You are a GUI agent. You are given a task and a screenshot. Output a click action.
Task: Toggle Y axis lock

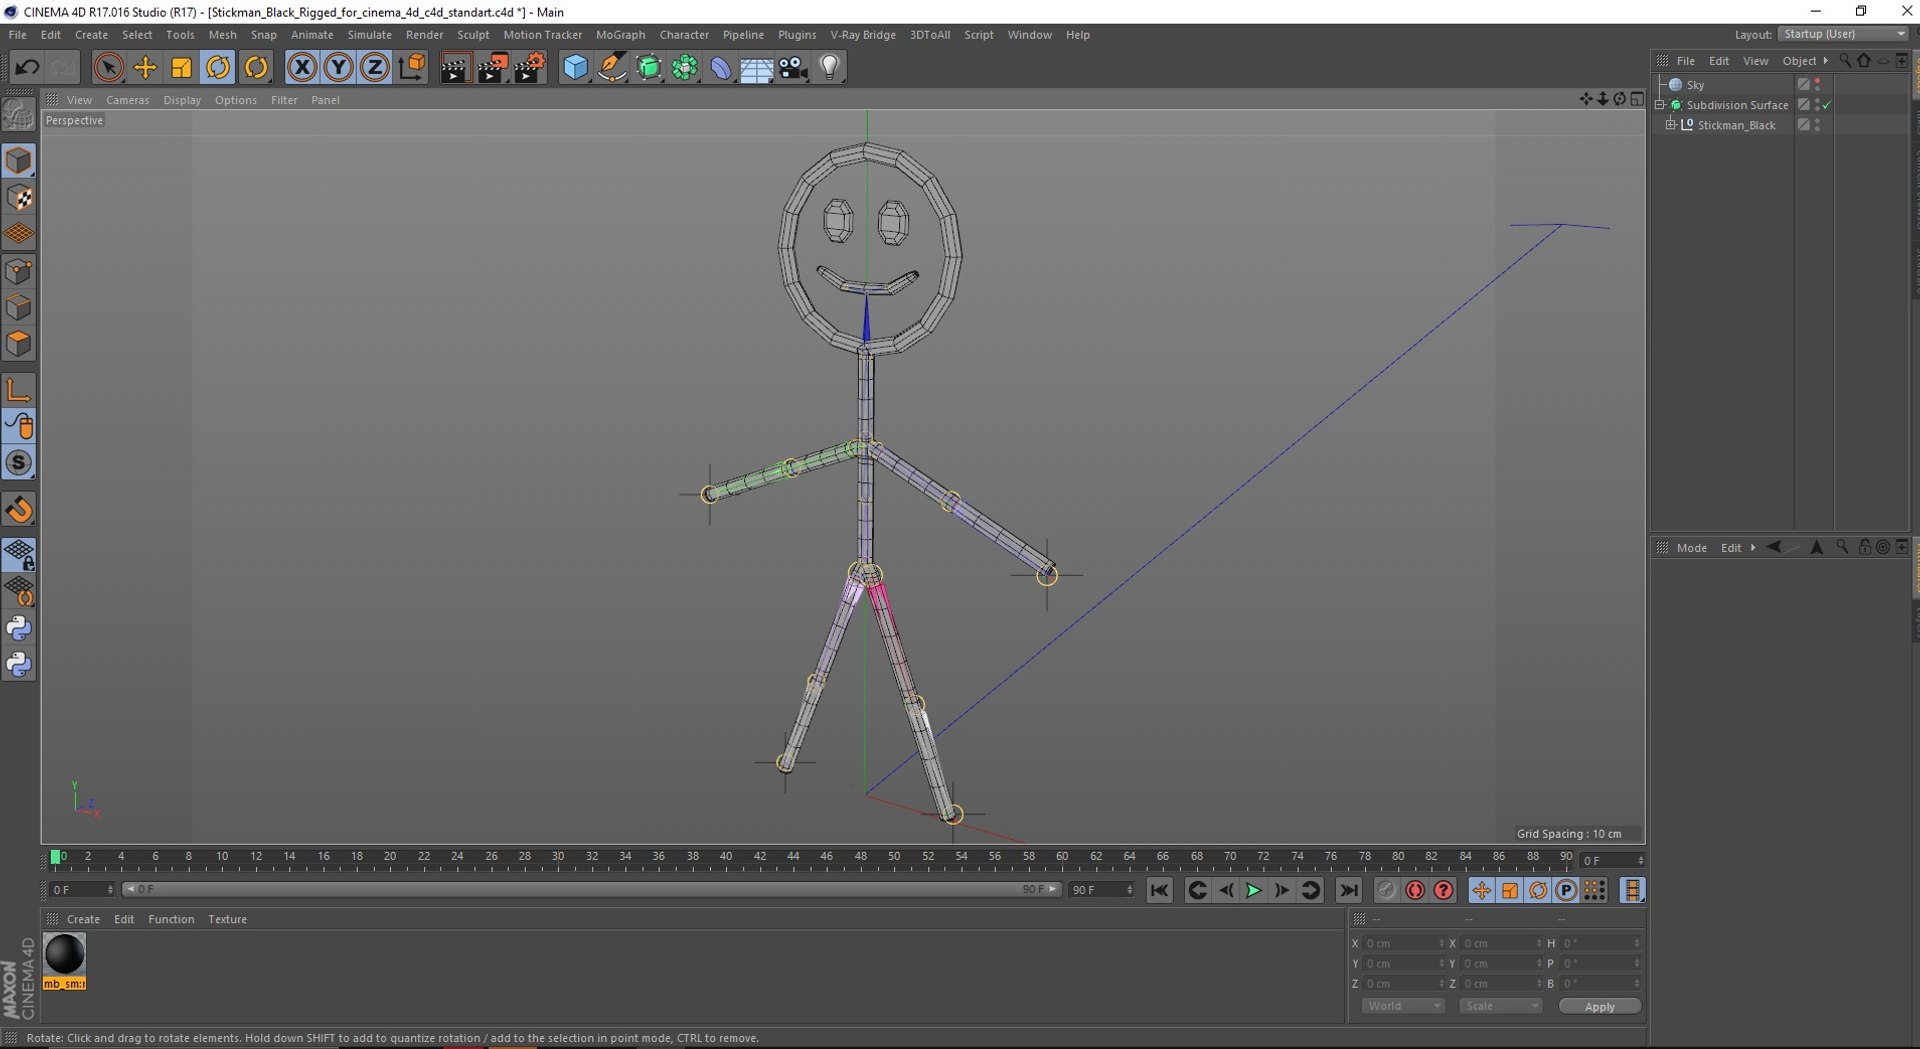(x=338, y=68)
